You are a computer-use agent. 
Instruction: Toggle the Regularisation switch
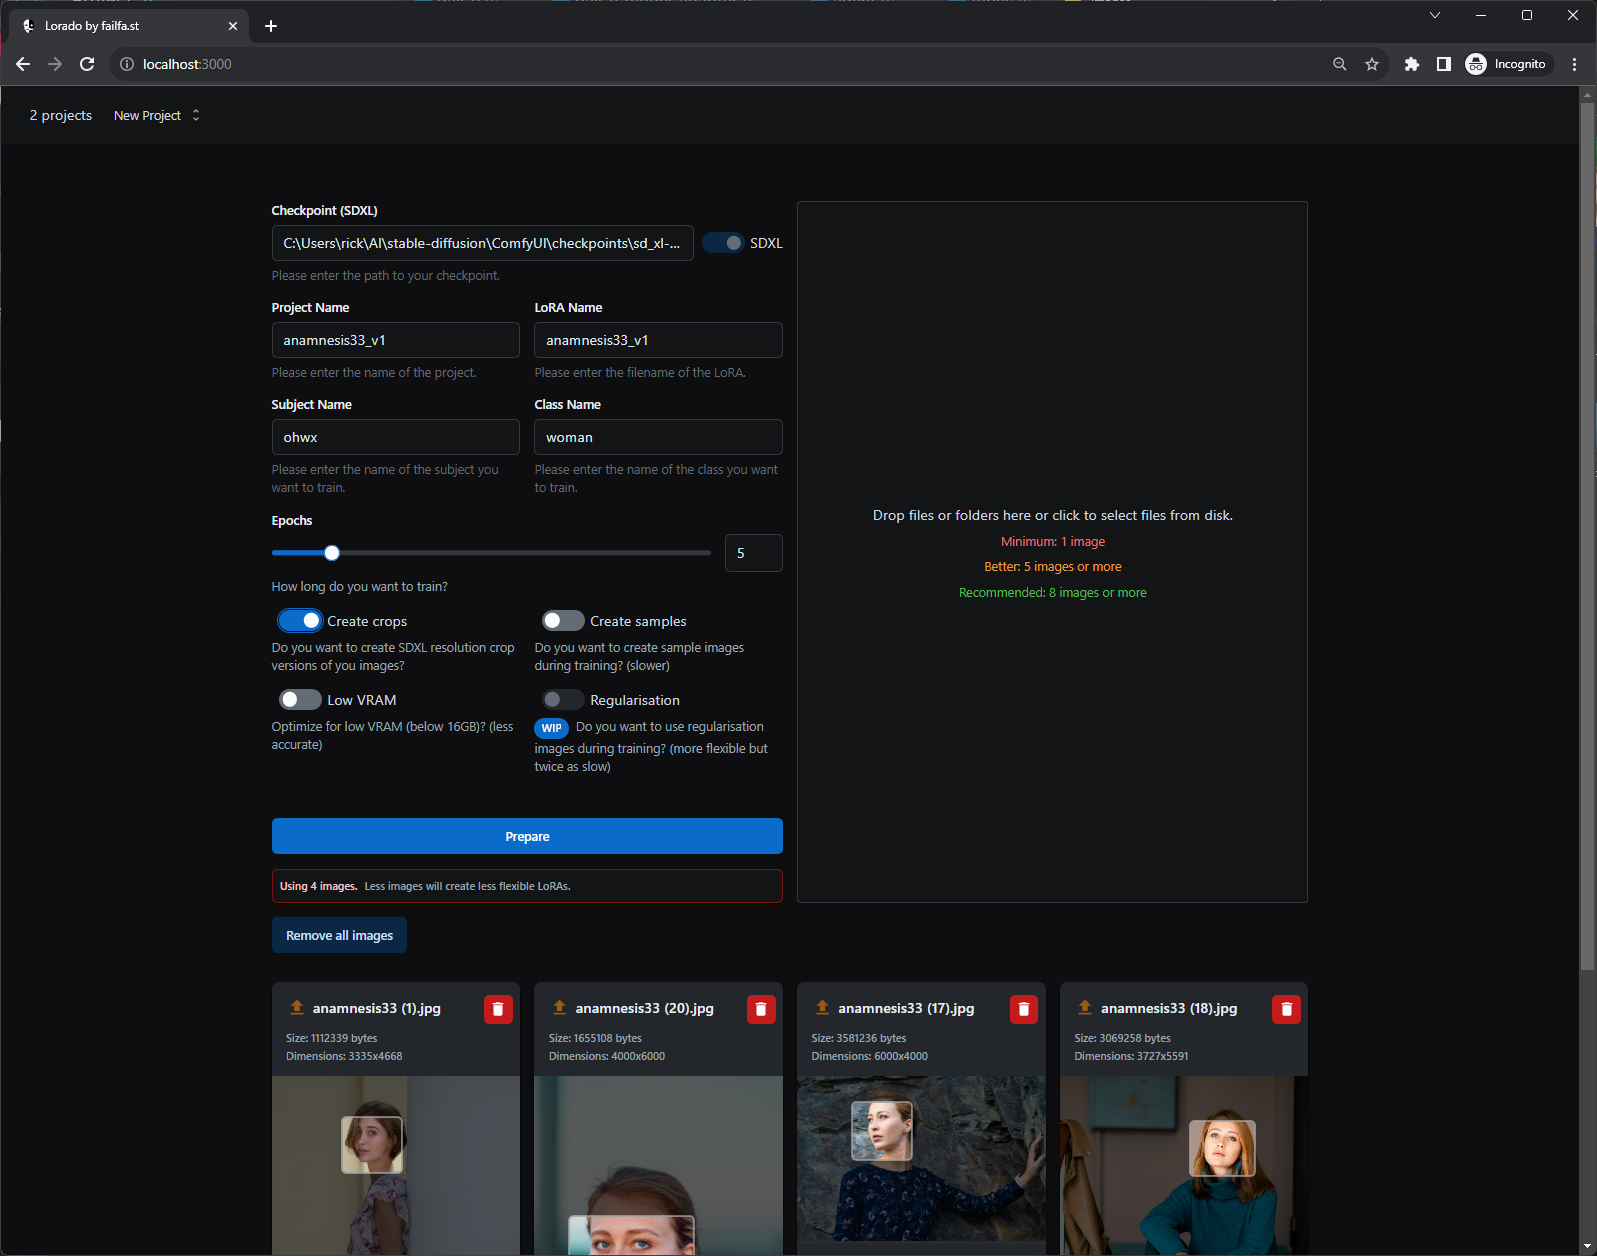[563, 700]
